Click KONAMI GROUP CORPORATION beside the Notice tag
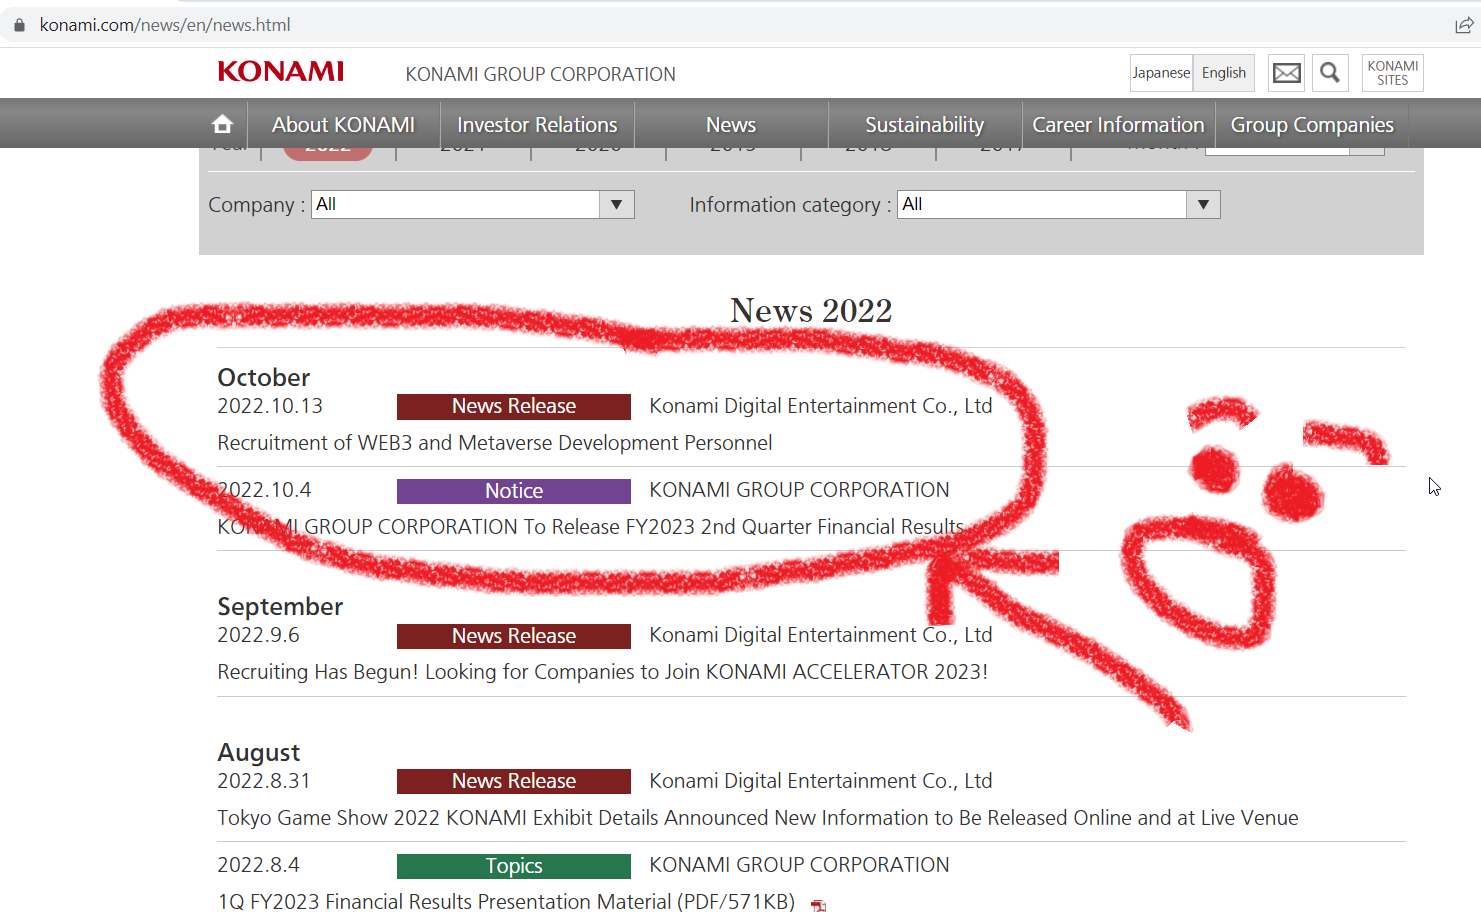The width and height of the screenshot is (1481, 912). coord(799,490)
